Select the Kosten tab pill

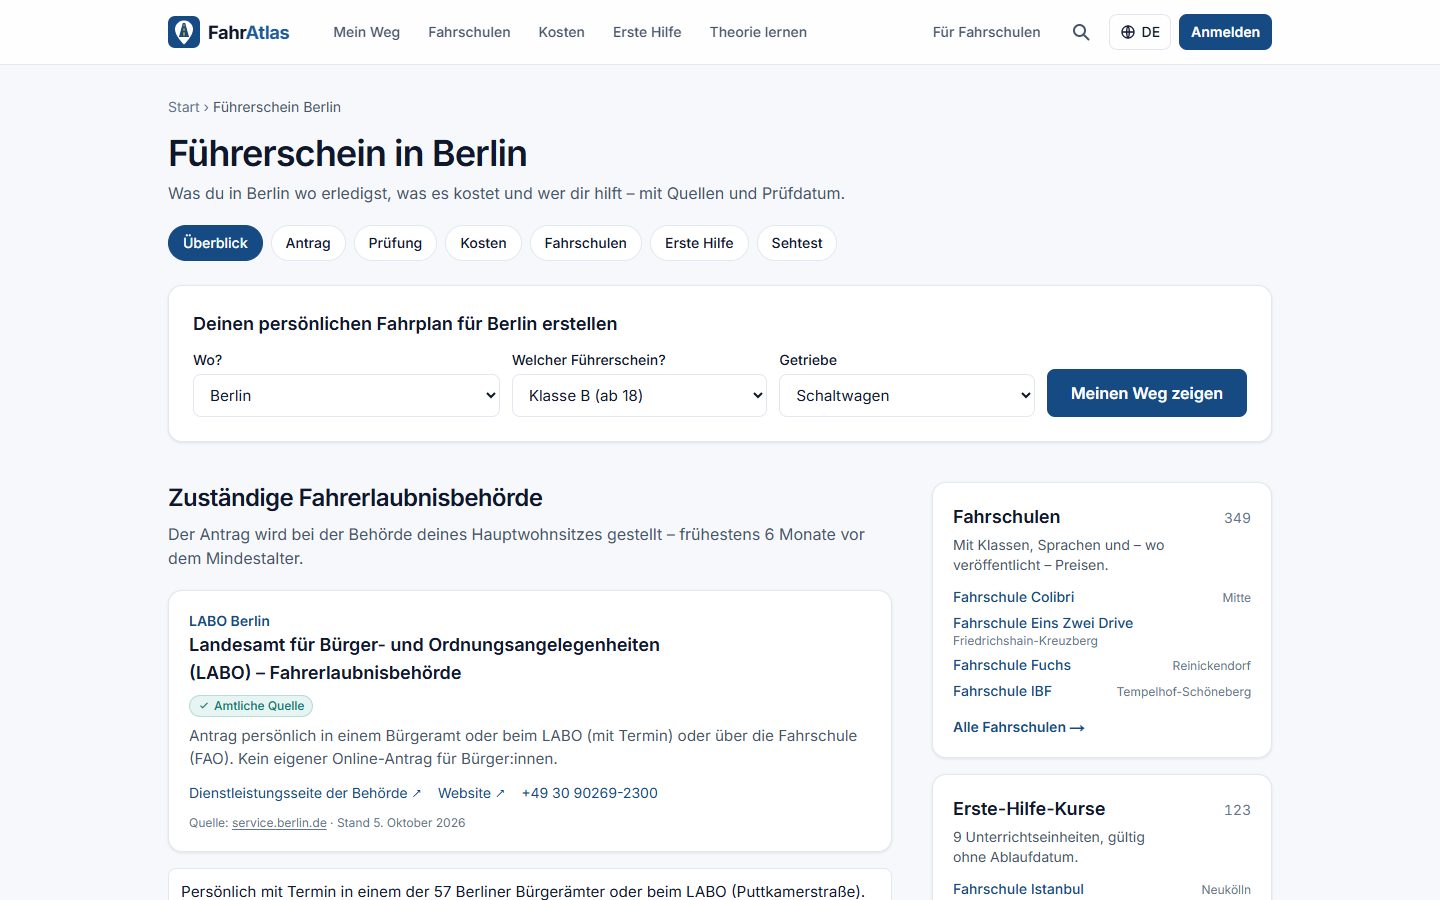[483, 243]
